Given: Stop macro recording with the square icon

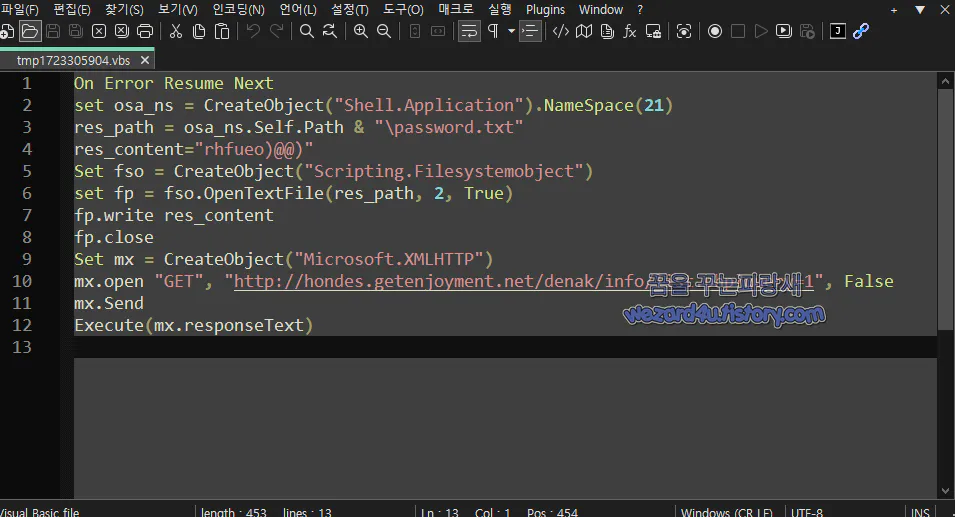Looking at the screenshot, I should [x=738, y=31].
